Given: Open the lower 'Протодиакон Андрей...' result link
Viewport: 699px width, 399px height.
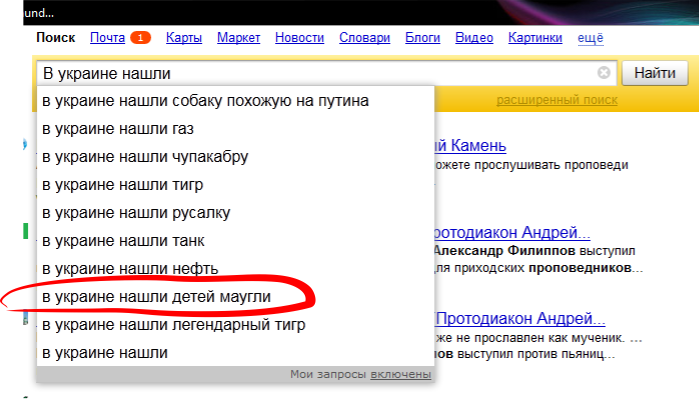Looking at the screenshot, I should click(x=521, y=318).
